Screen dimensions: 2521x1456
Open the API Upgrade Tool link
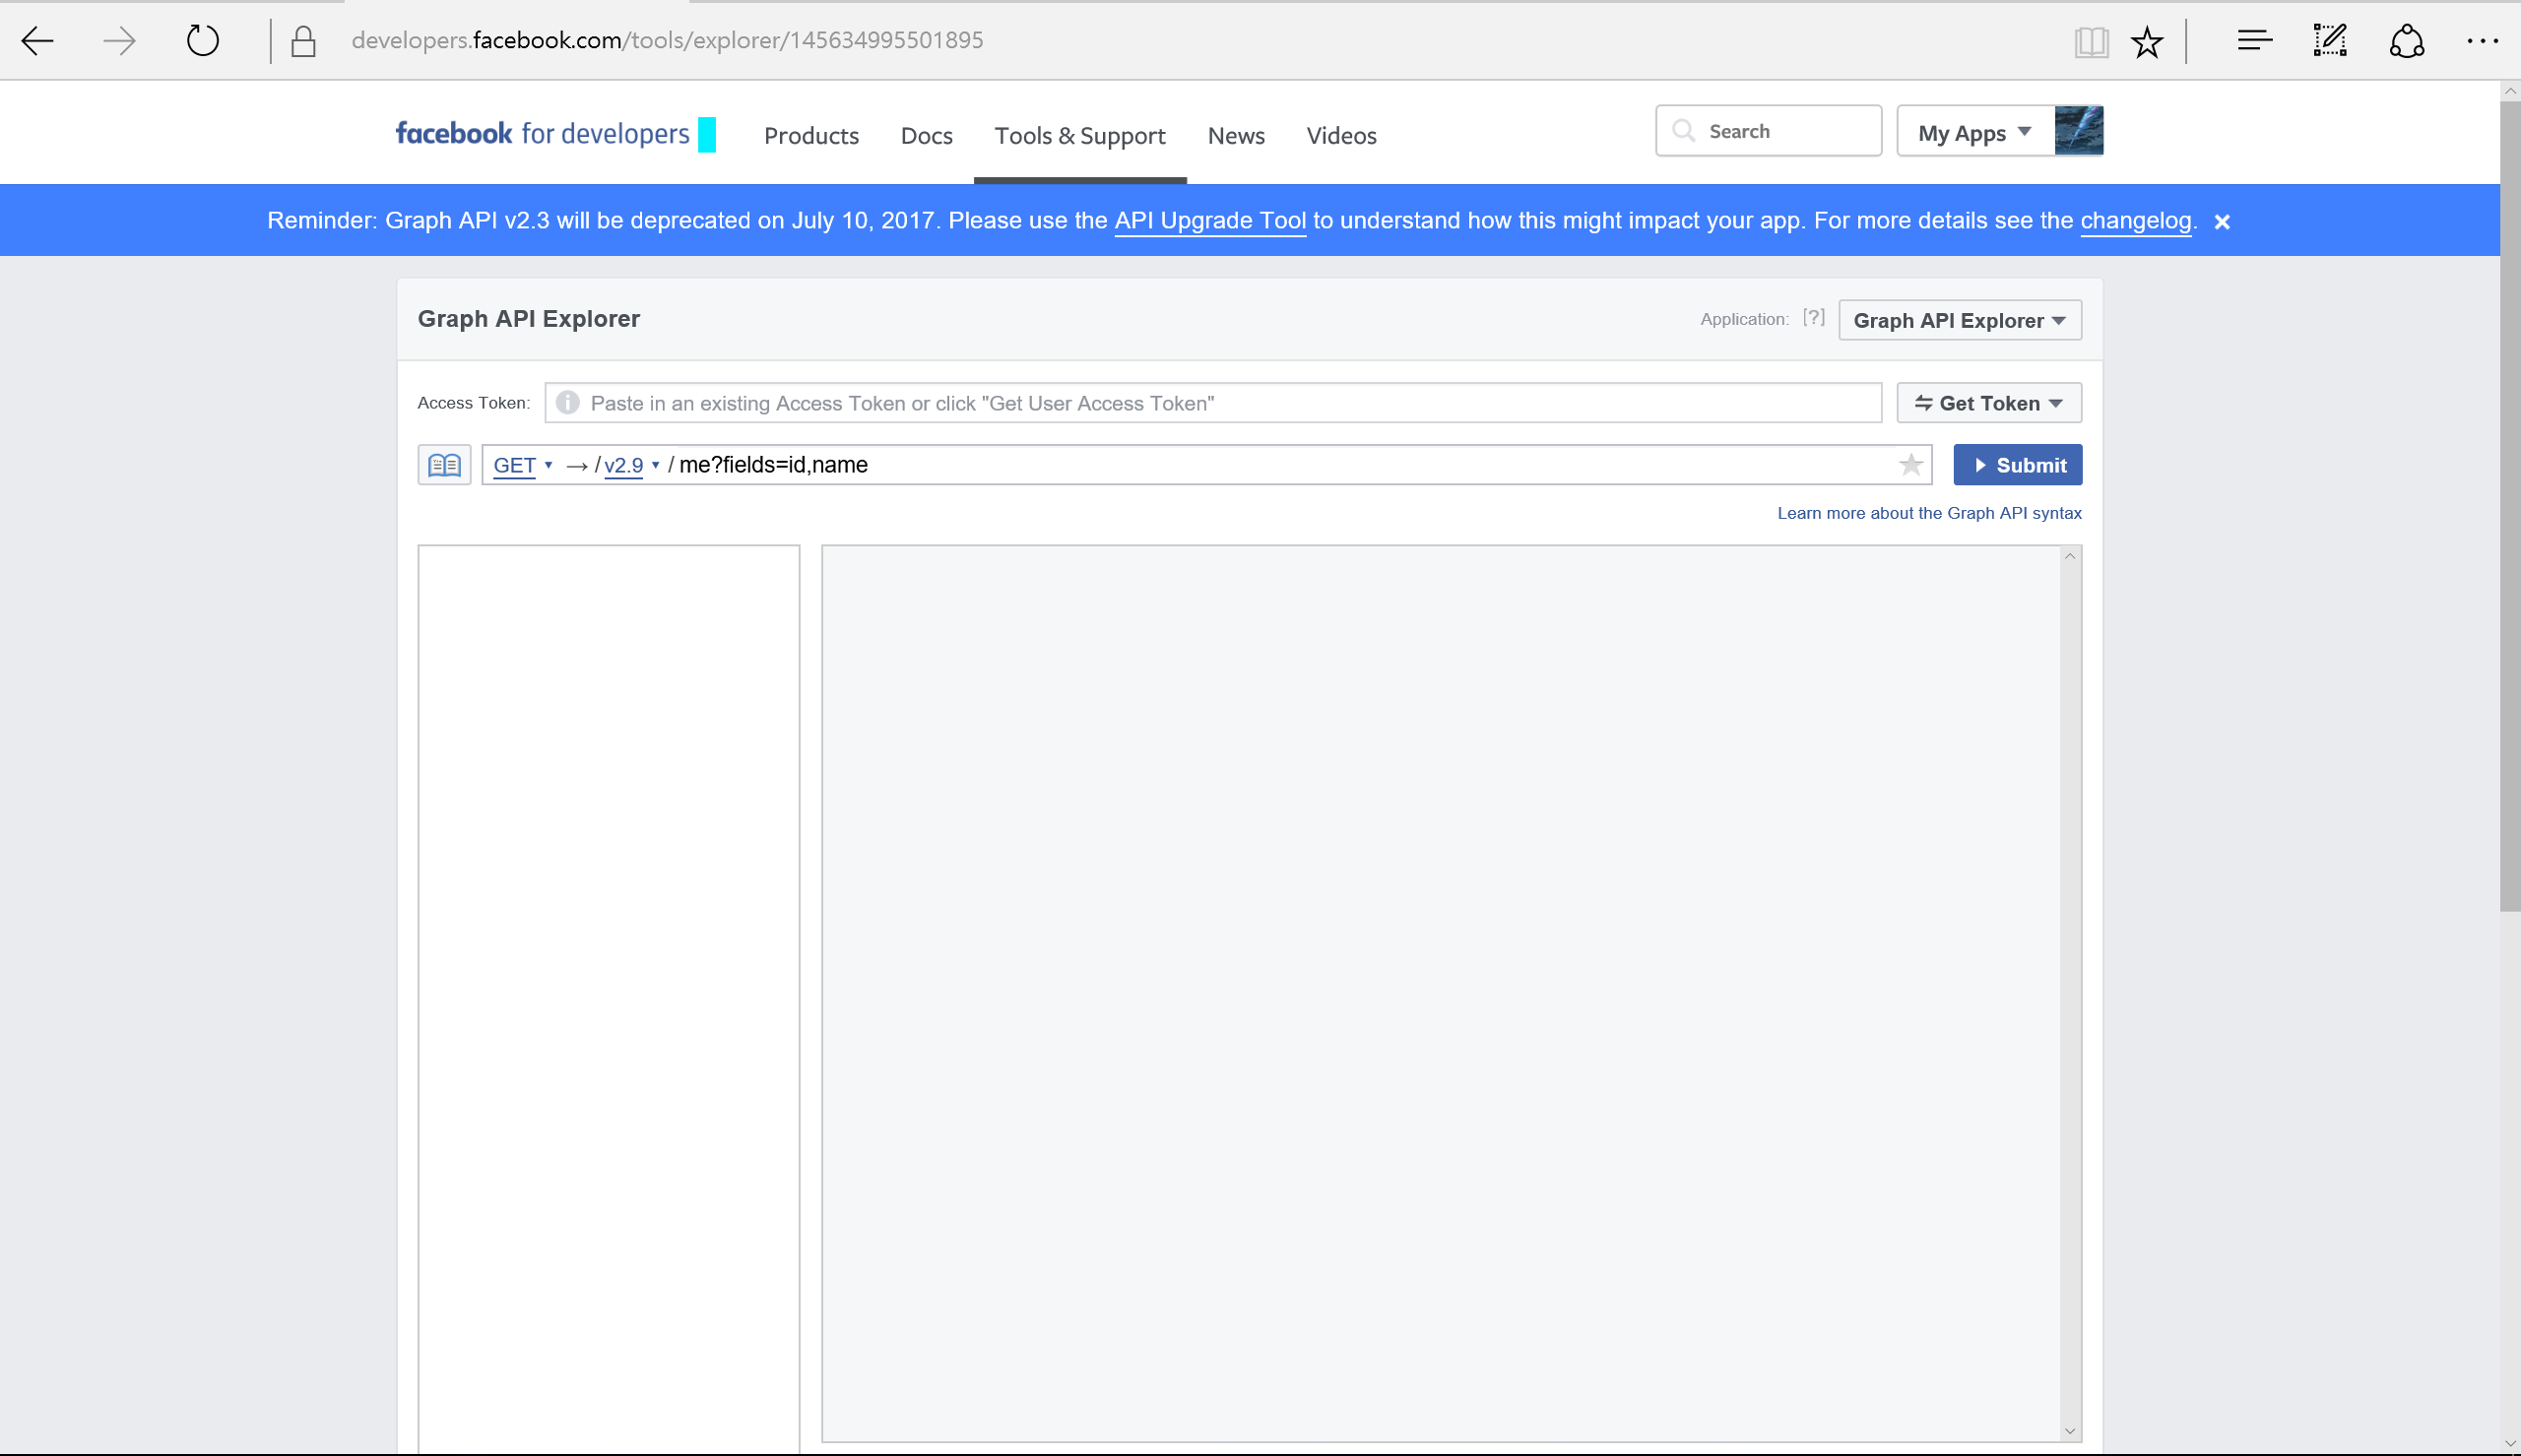(x=1210, y=221)
